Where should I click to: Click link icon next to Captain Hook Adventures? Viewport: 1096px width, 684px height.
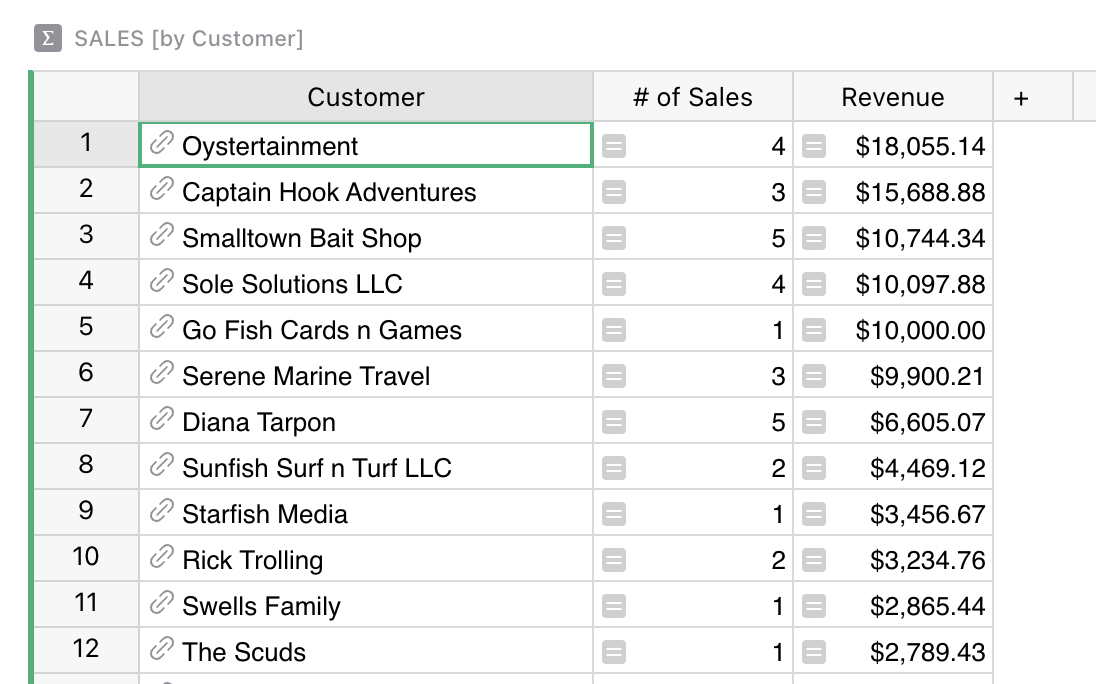pyautogui.click(x=161, y=189)
